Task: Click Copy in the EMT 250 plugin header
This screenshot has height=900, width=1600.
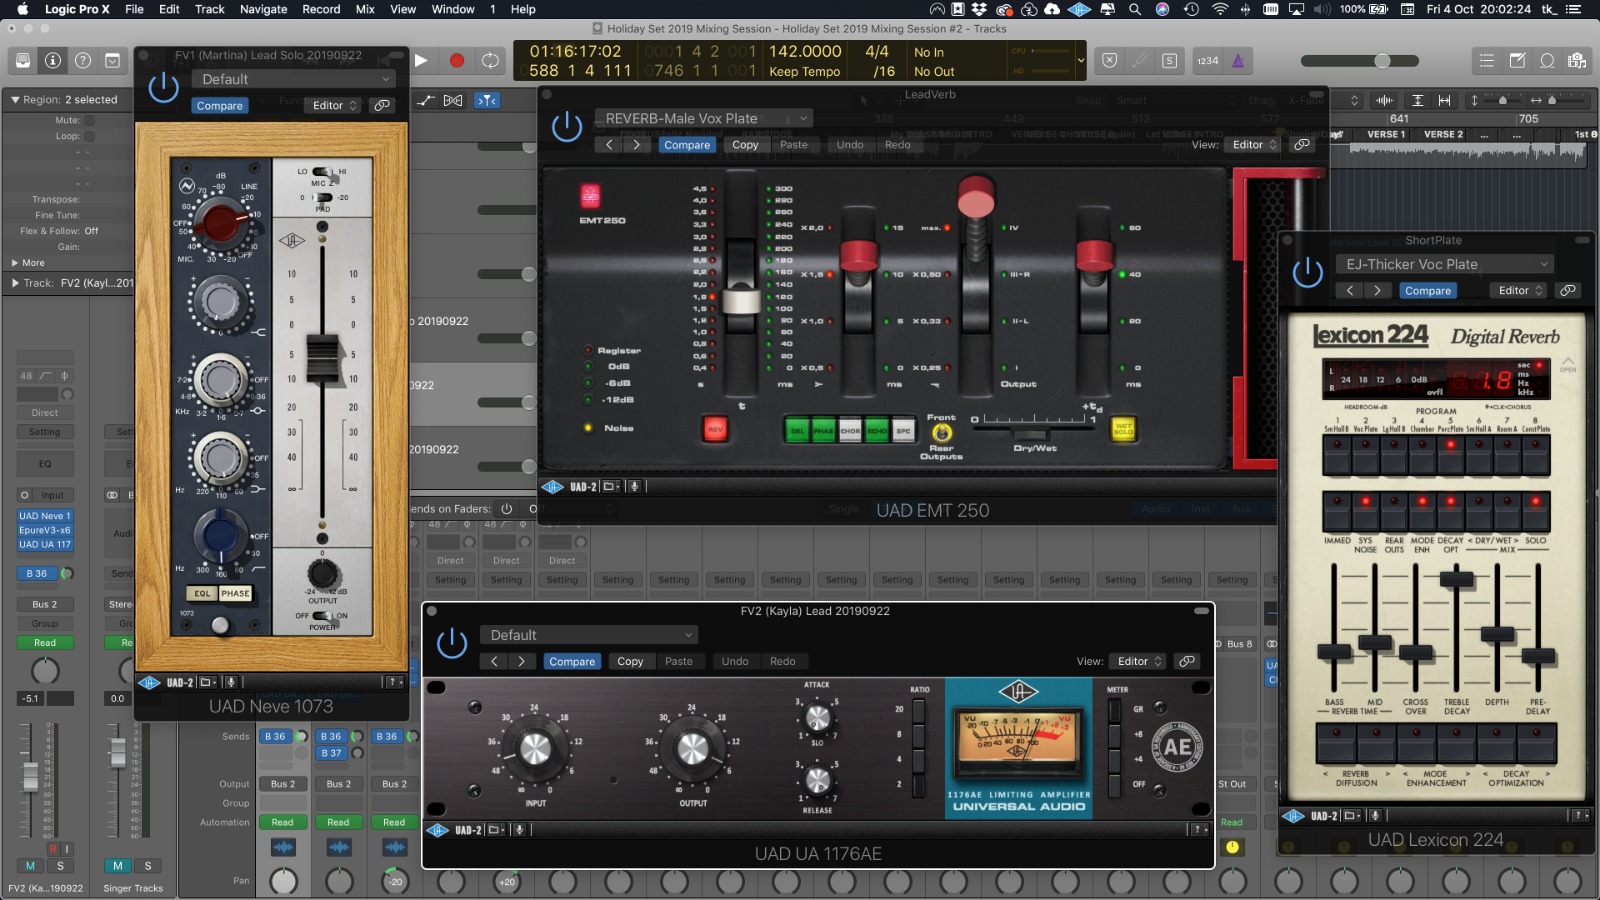Action: (745, 145)
